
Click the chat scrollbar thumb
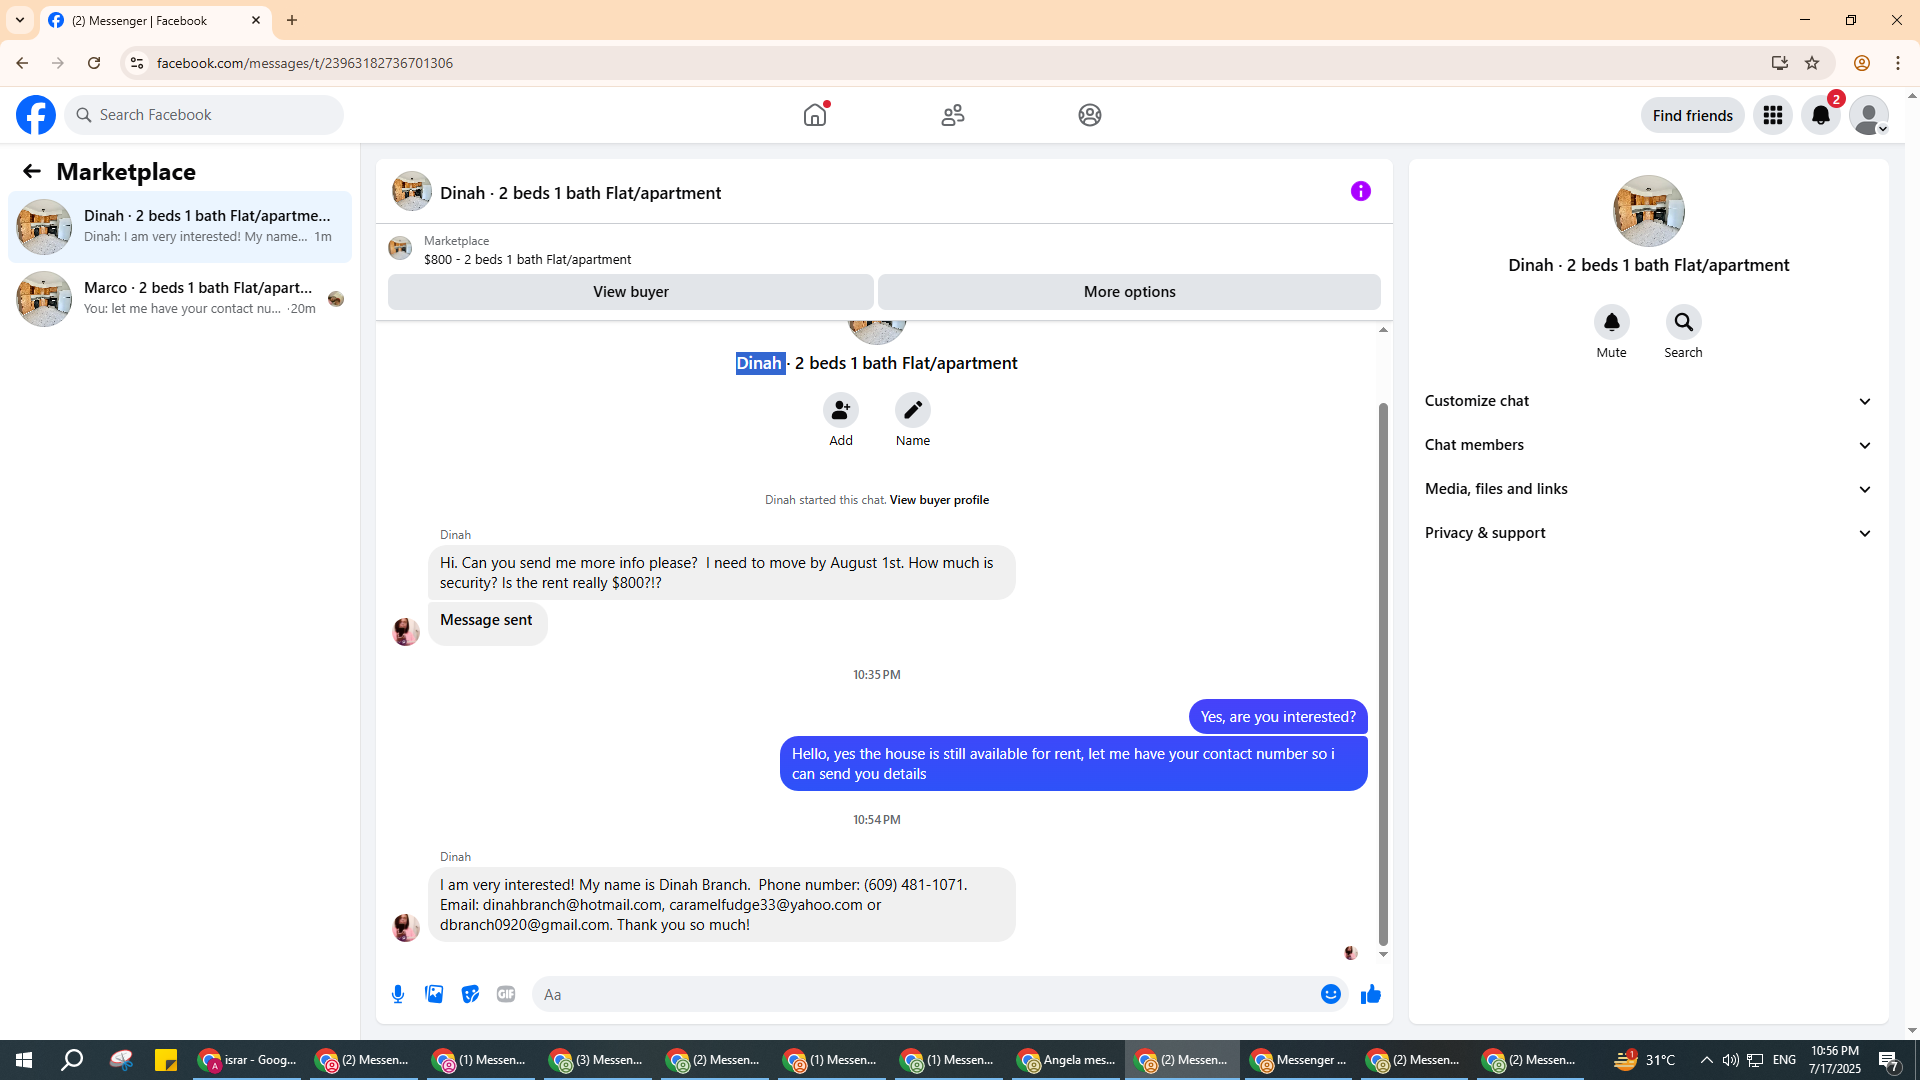tap(1383, 675)
